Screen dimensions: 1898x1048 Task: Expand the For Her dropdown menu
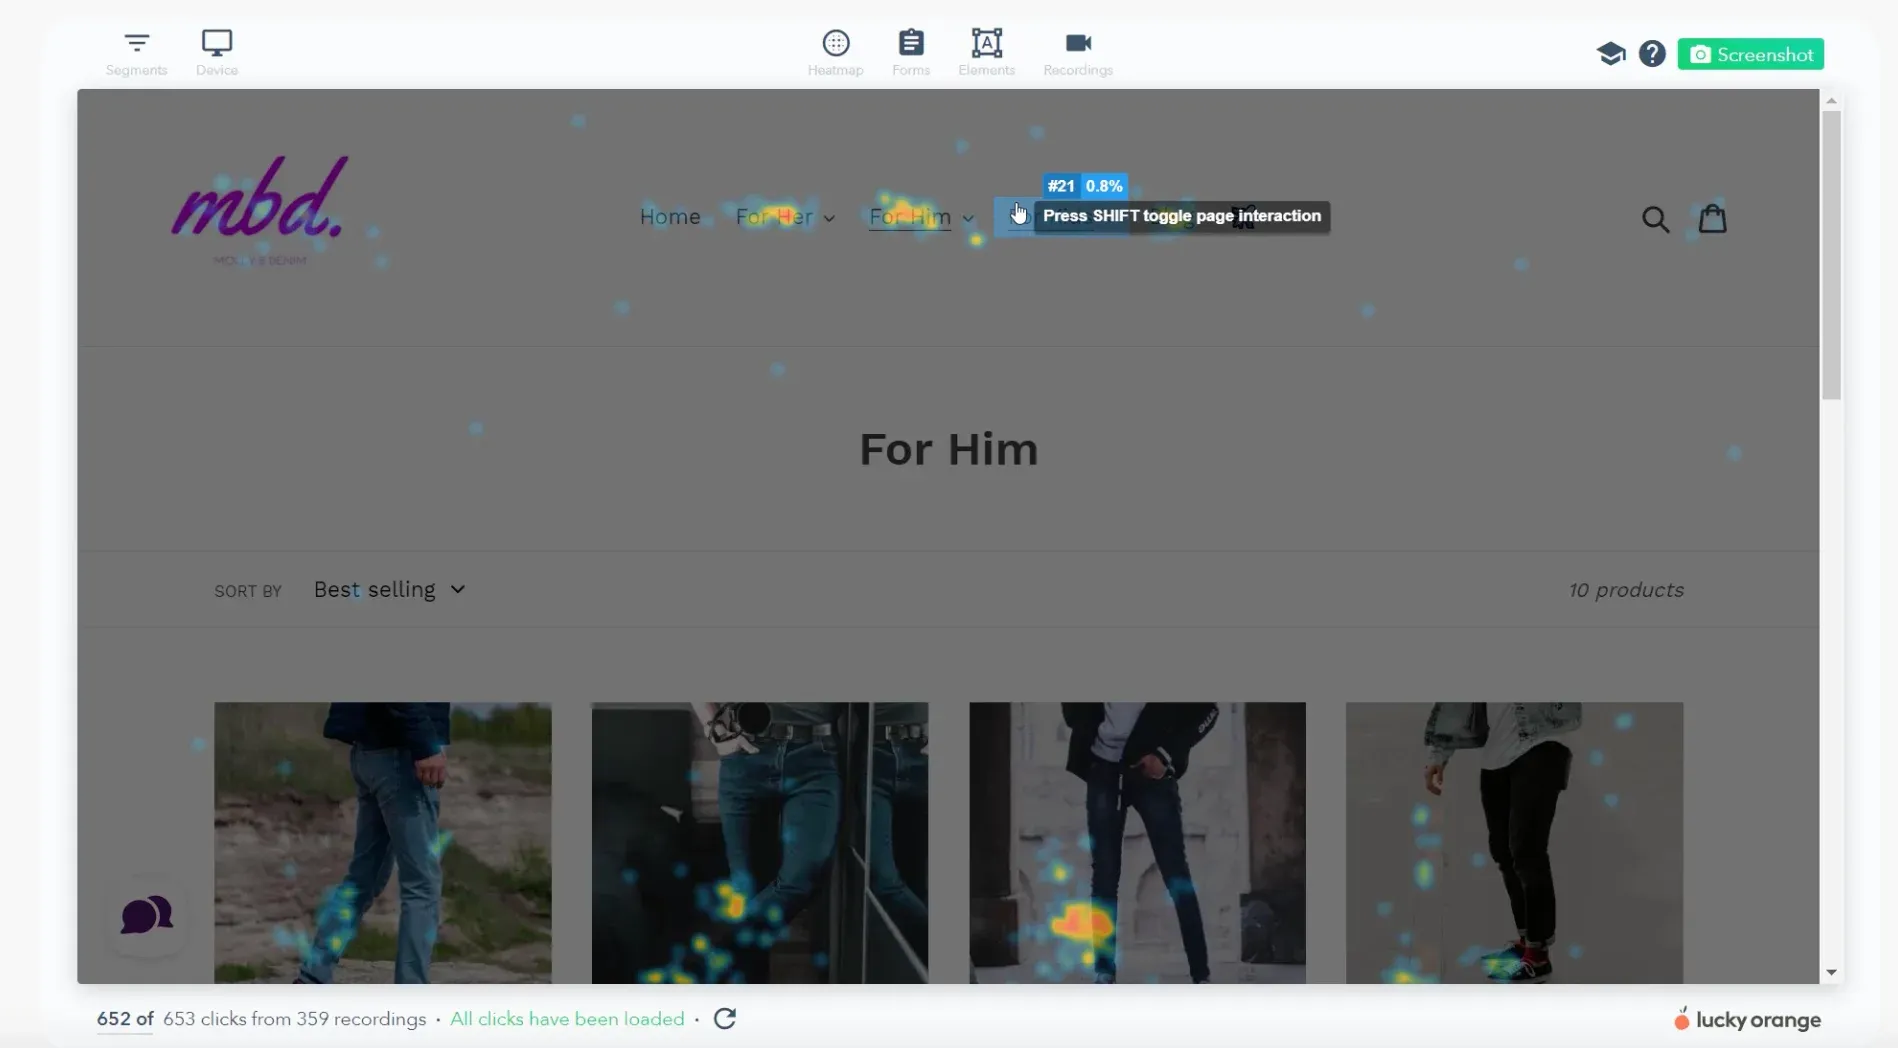(785, 217)
